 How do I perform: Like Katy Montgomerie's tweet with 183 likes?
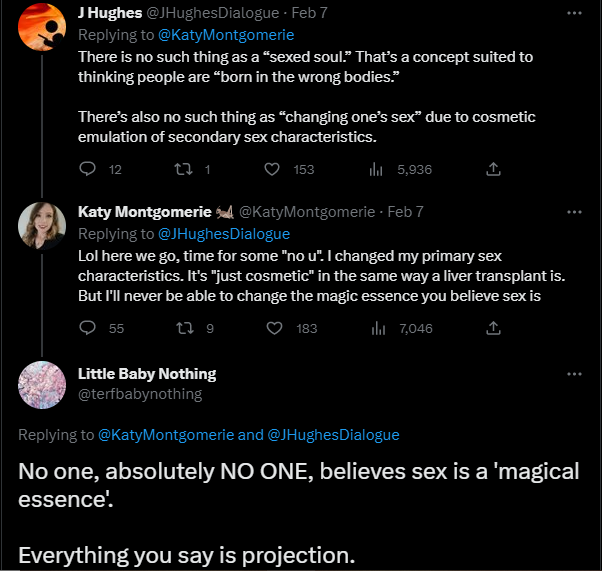272,328
